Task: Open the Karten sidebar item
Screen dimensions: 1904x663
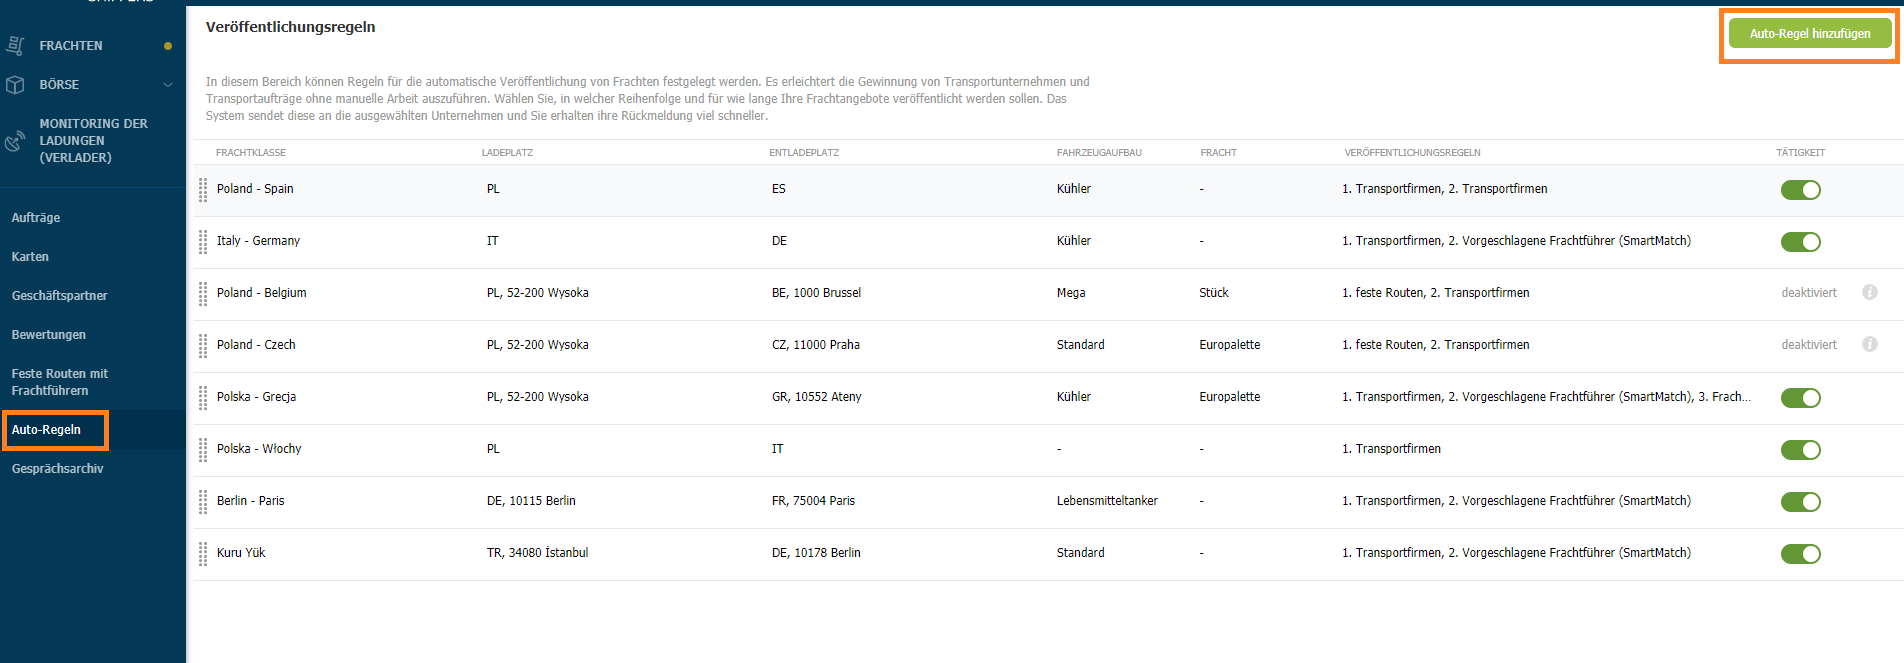Action: 30,257
